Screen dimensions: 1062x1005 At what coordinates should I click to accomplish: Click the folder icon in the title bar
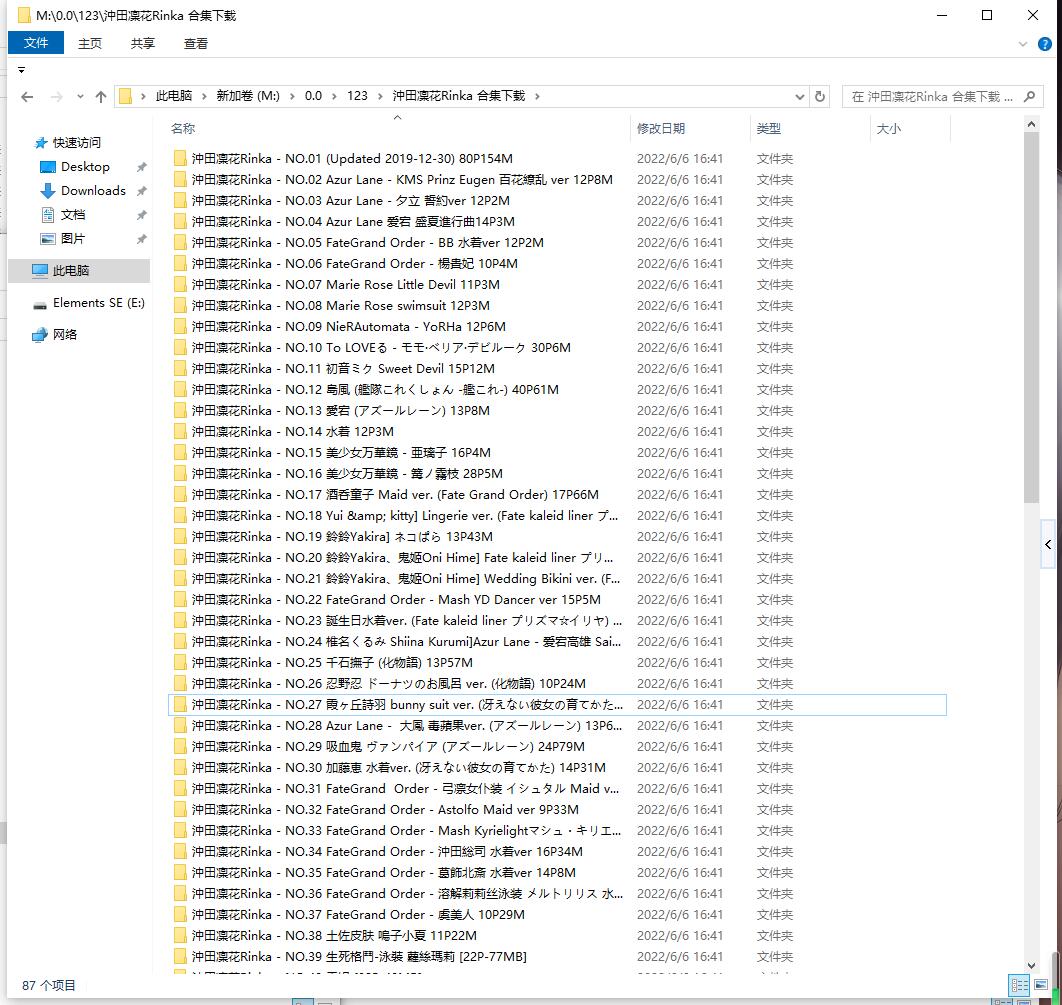[24, 15]
